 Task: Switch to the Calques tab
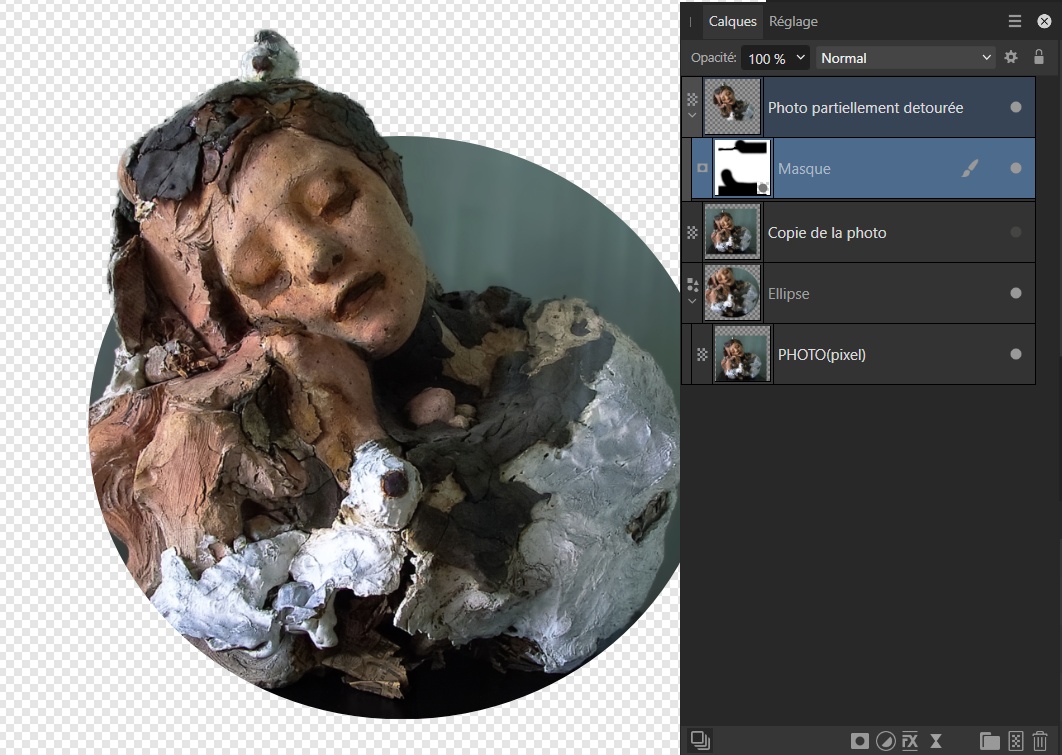[x=732, y=22]
